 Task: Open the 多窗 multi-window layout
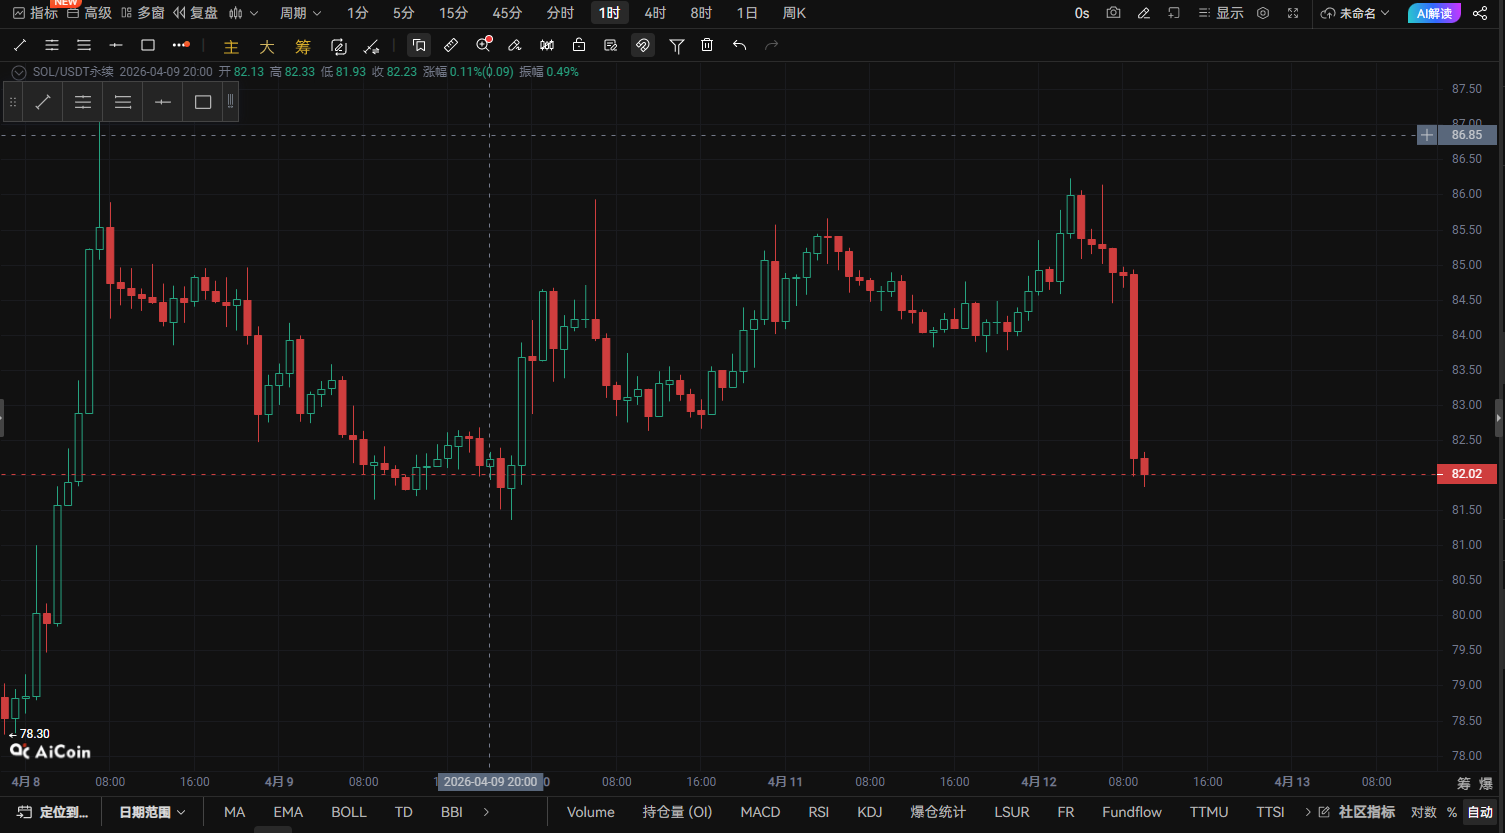[142, 13]
